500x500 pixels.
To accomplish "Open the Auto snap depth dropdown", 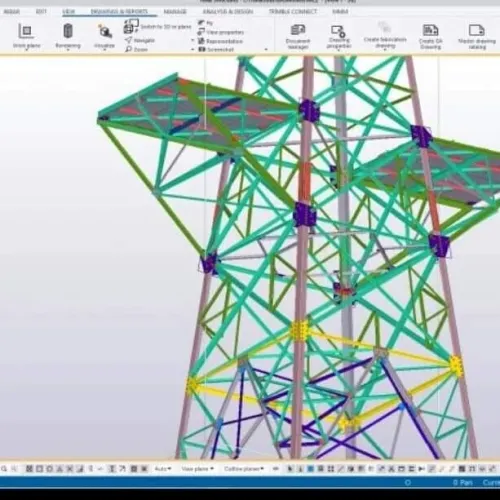I will pos(162,469).
